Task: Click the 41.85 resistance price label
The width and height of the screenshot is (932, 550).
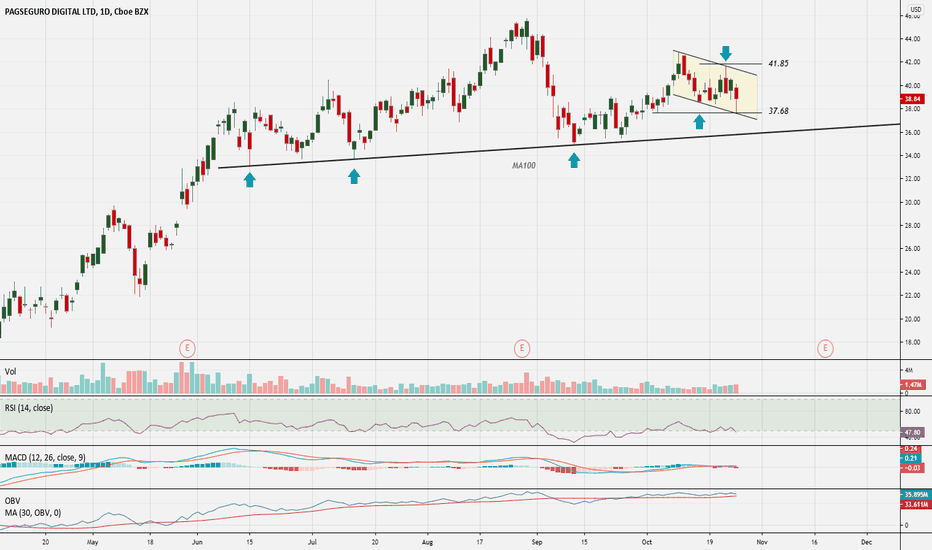Action: point(778,64)
